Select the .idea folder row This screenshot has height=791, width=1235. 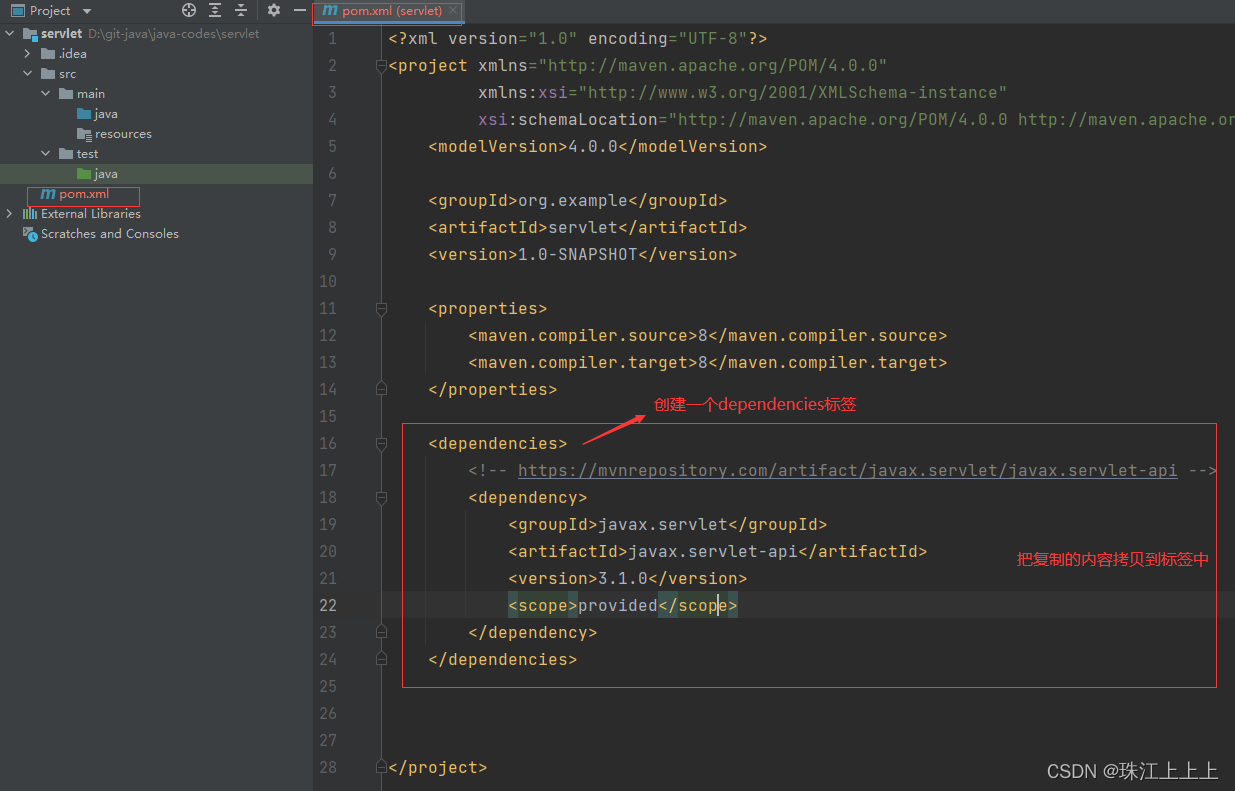click(156, 54)
